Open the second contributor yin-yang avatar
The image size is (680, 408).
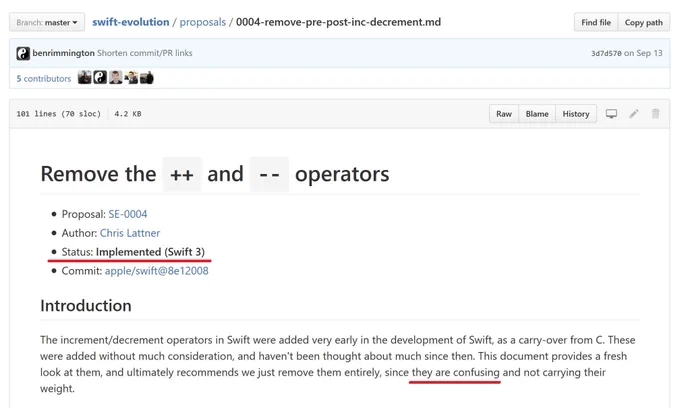point(100,77)
